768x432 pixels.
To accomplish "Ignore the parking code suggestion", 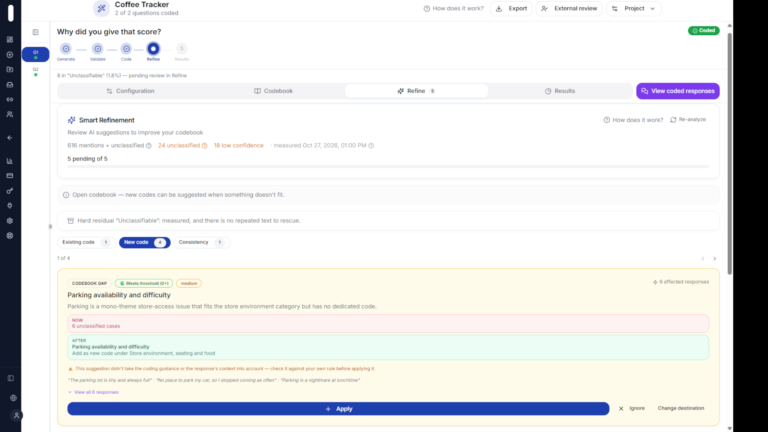I will (632, 408).
